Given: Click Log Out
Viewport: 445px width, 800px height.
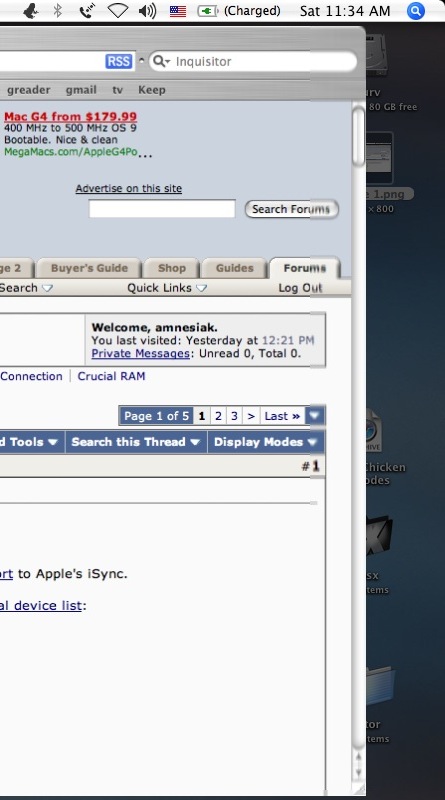Looking at the screenshot, I should (x=300, y=288).
